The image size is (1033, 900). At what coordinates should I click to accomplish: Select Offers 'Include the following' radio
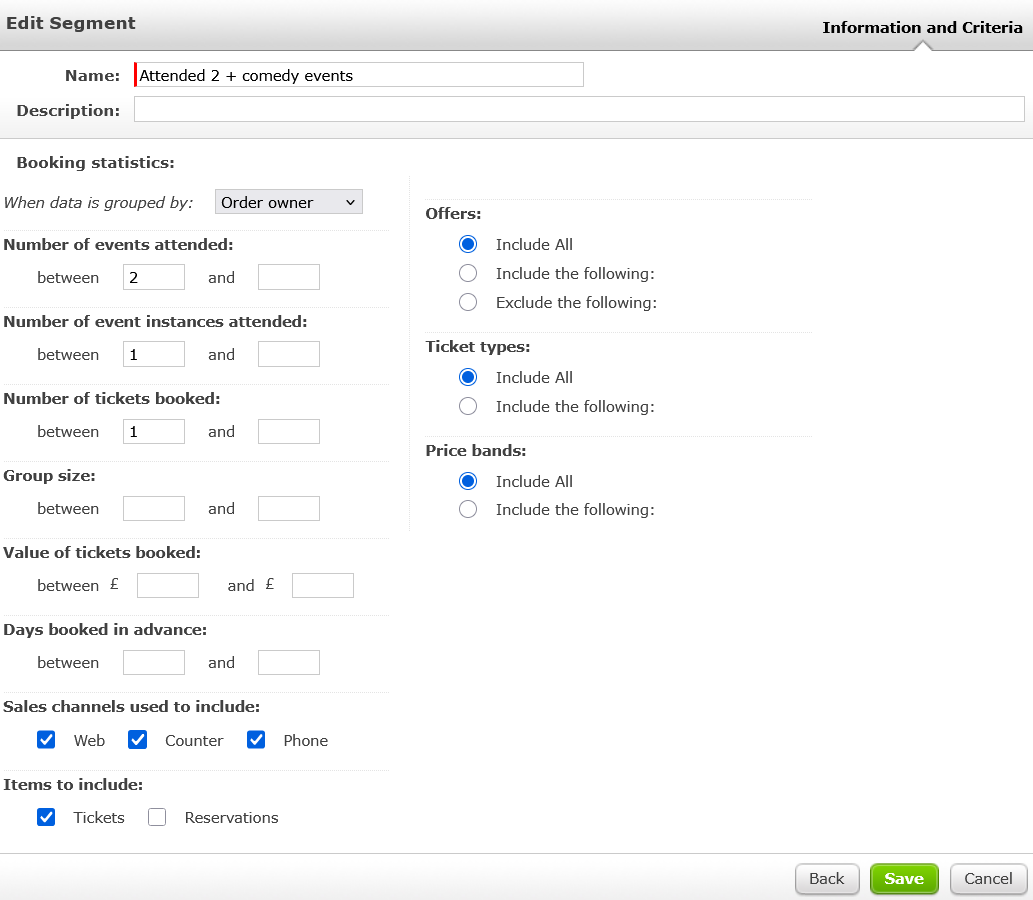pyautogui.click(x=468, y=273)
